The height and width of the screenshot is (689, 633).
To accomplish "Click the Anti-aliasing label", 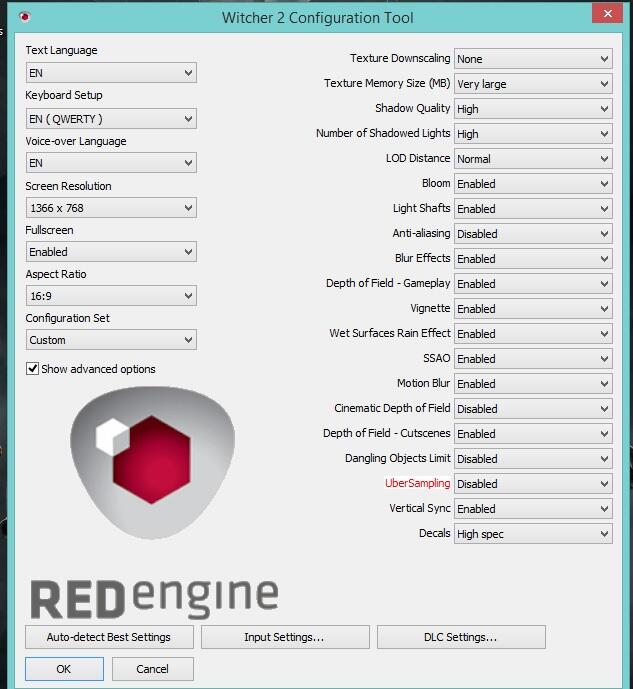I will tap(422, 233).
